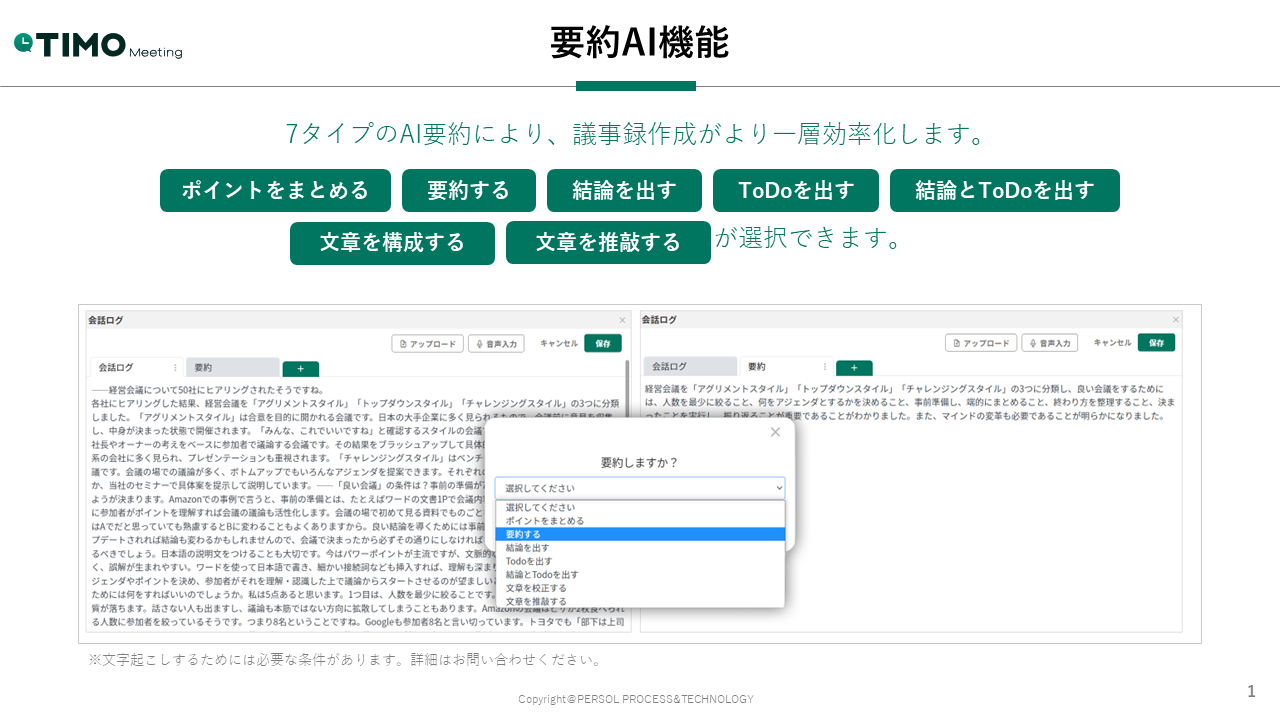Click the 文章を推敲する green badge
Viewport: 1280px width, 720px height.
pyautogui.click(x=608, y=243)
